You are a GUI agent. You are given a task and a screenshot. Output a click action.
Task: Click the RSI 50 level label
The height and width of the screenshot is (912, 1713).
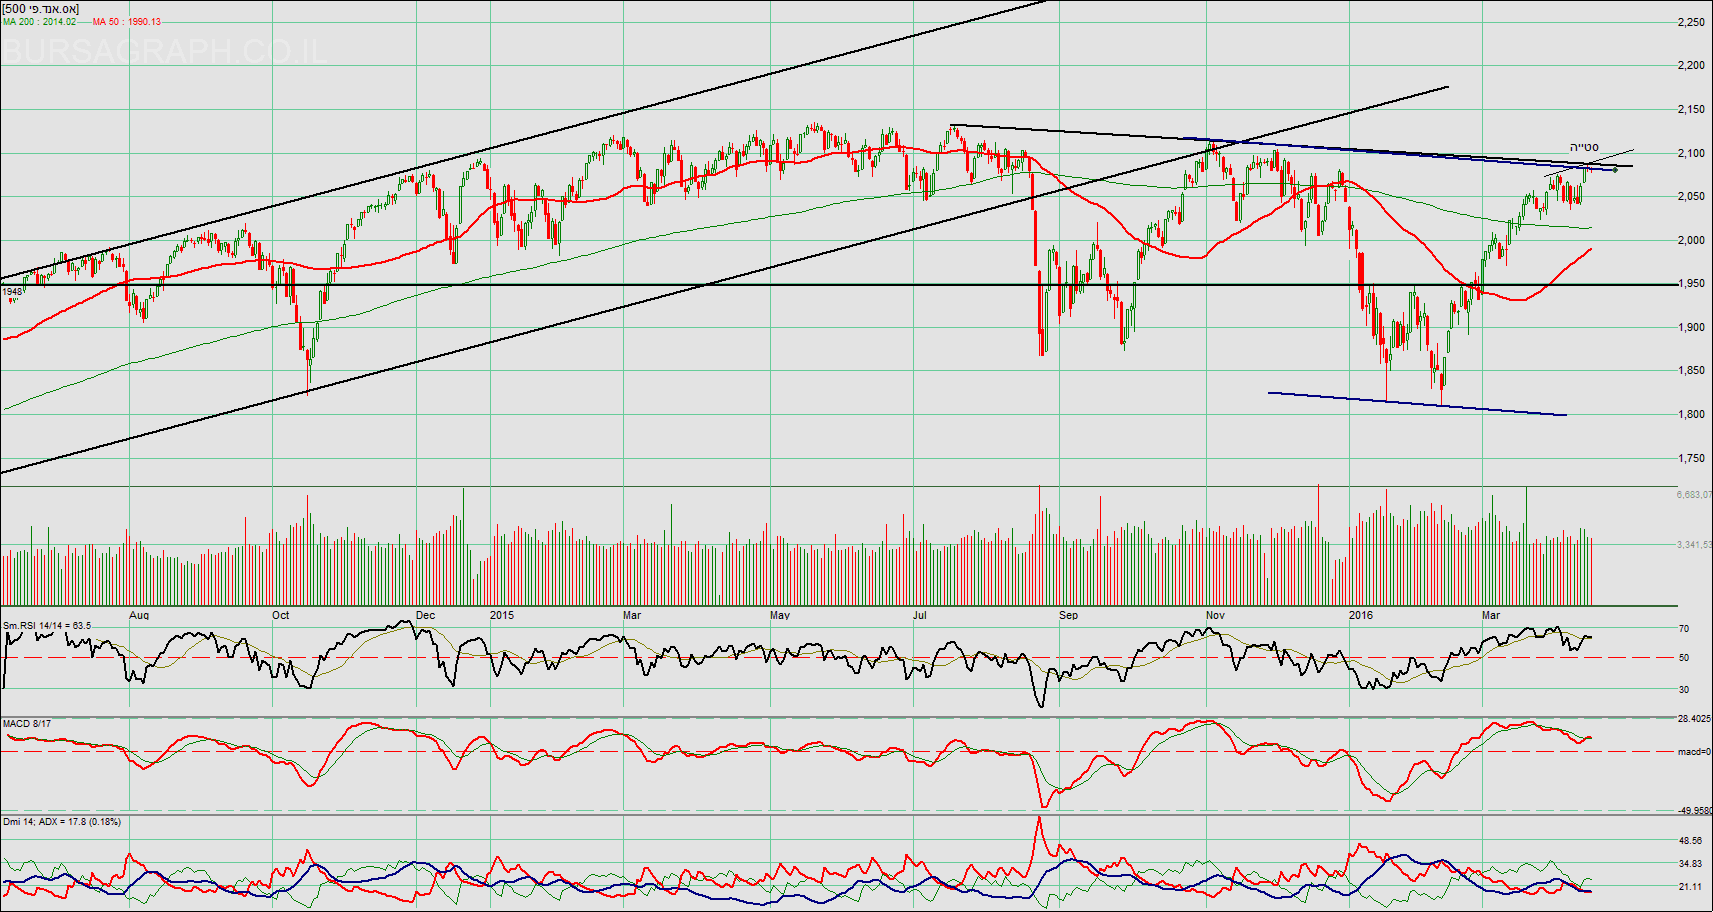click(1684, 658)
